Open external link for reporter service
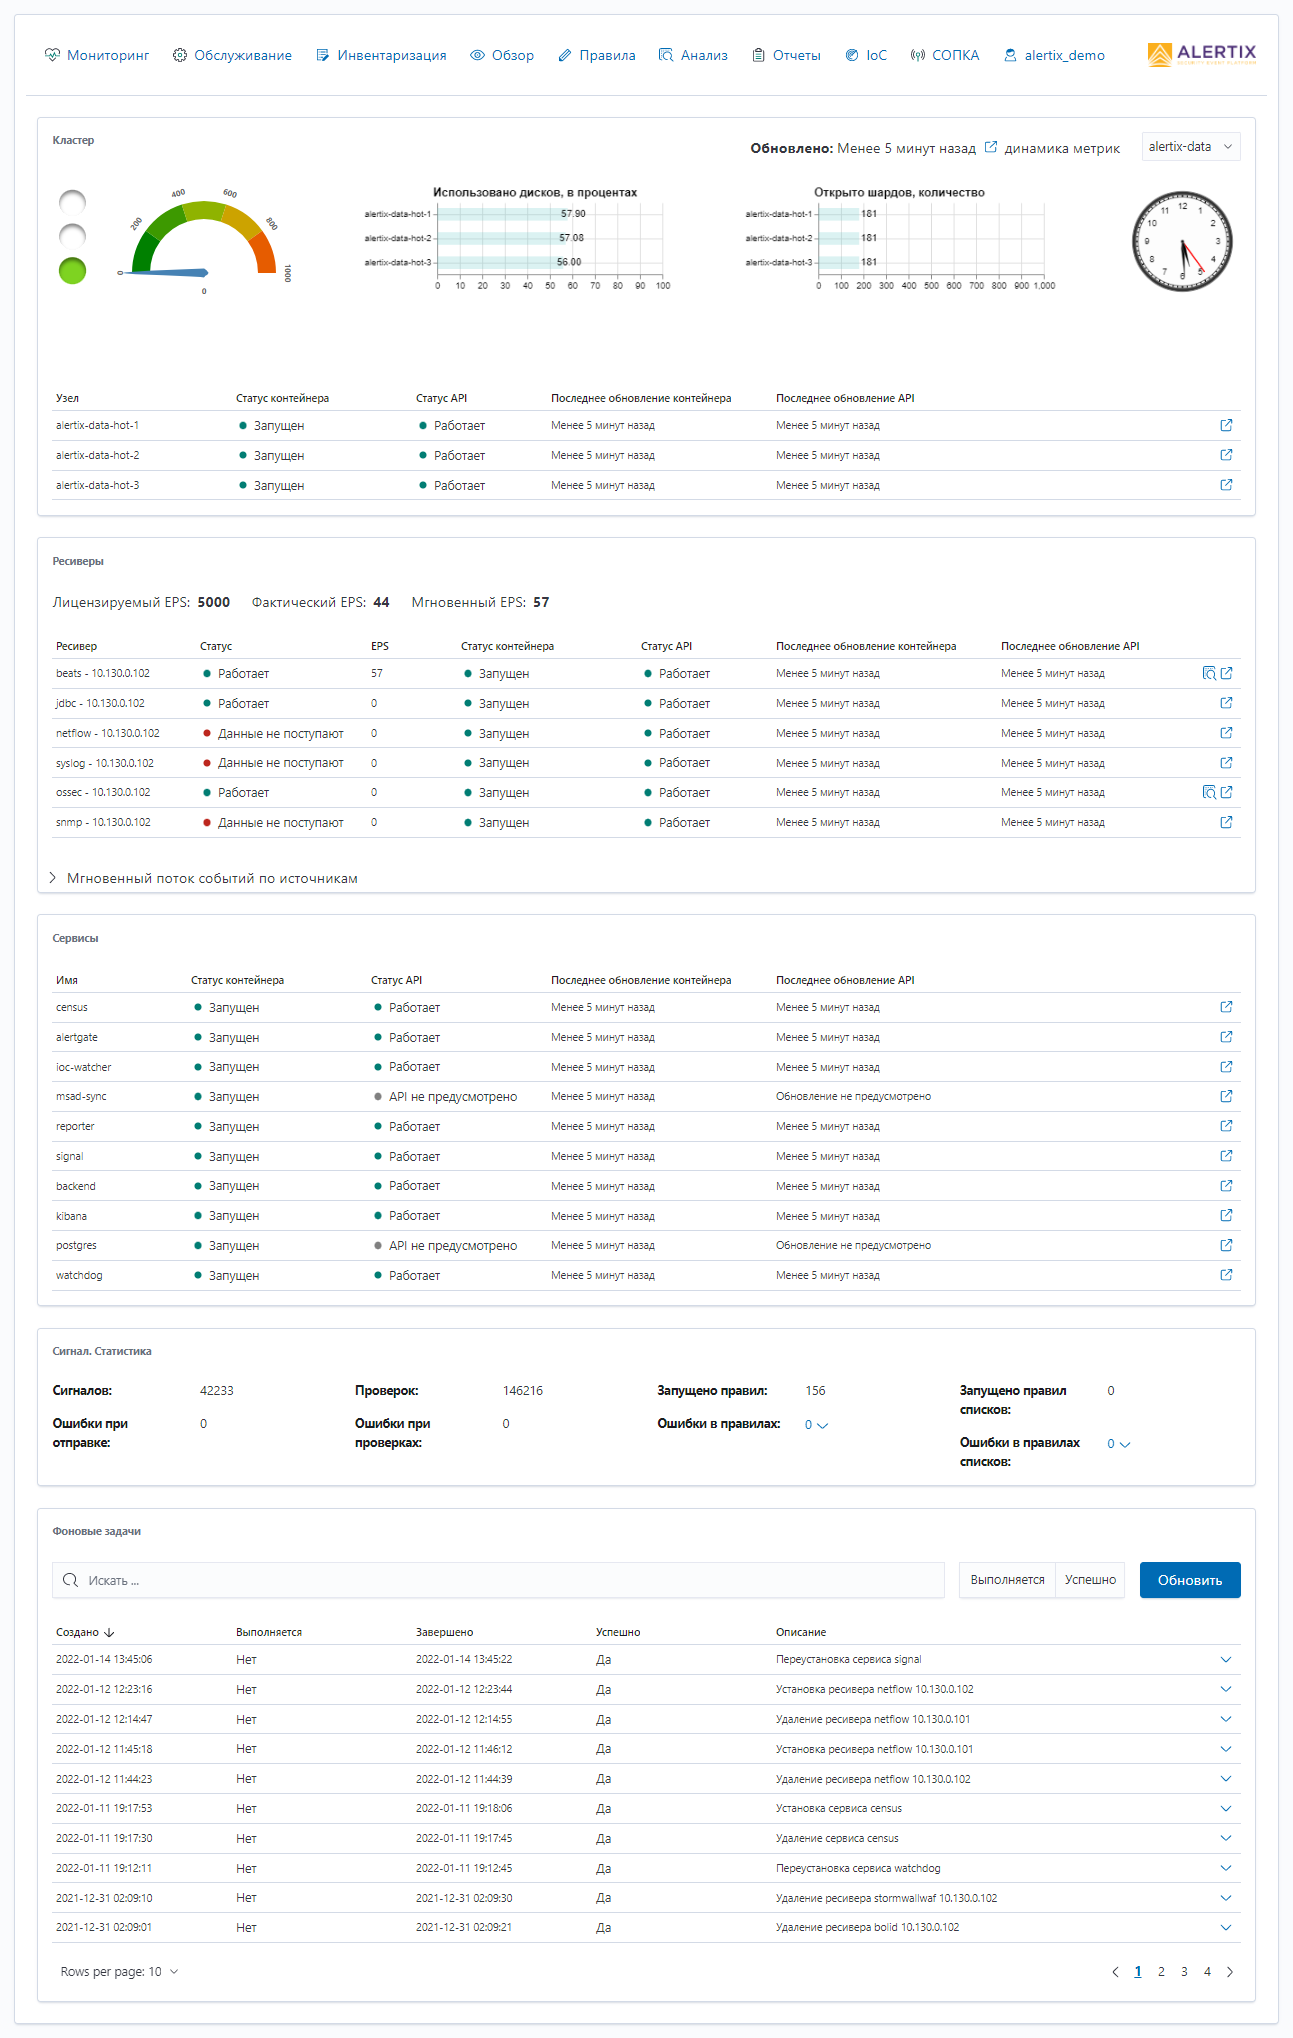Viewport: 1293px width, 2038px height. (1226, 1126)
